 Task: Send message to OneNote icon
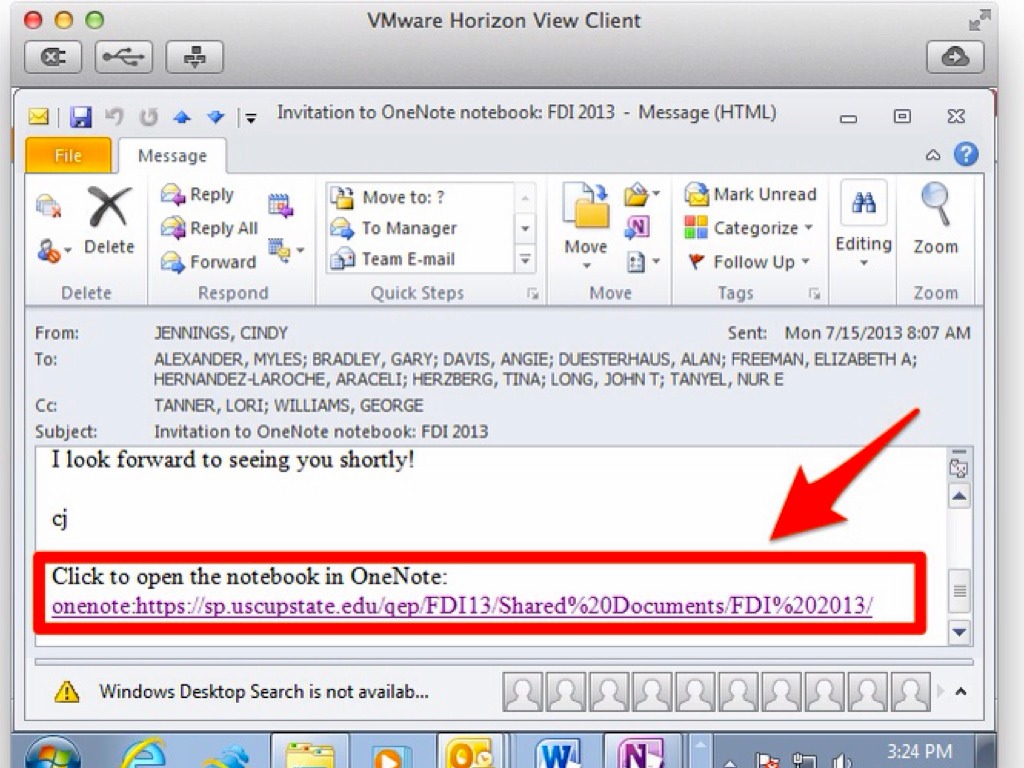(637, 228)
